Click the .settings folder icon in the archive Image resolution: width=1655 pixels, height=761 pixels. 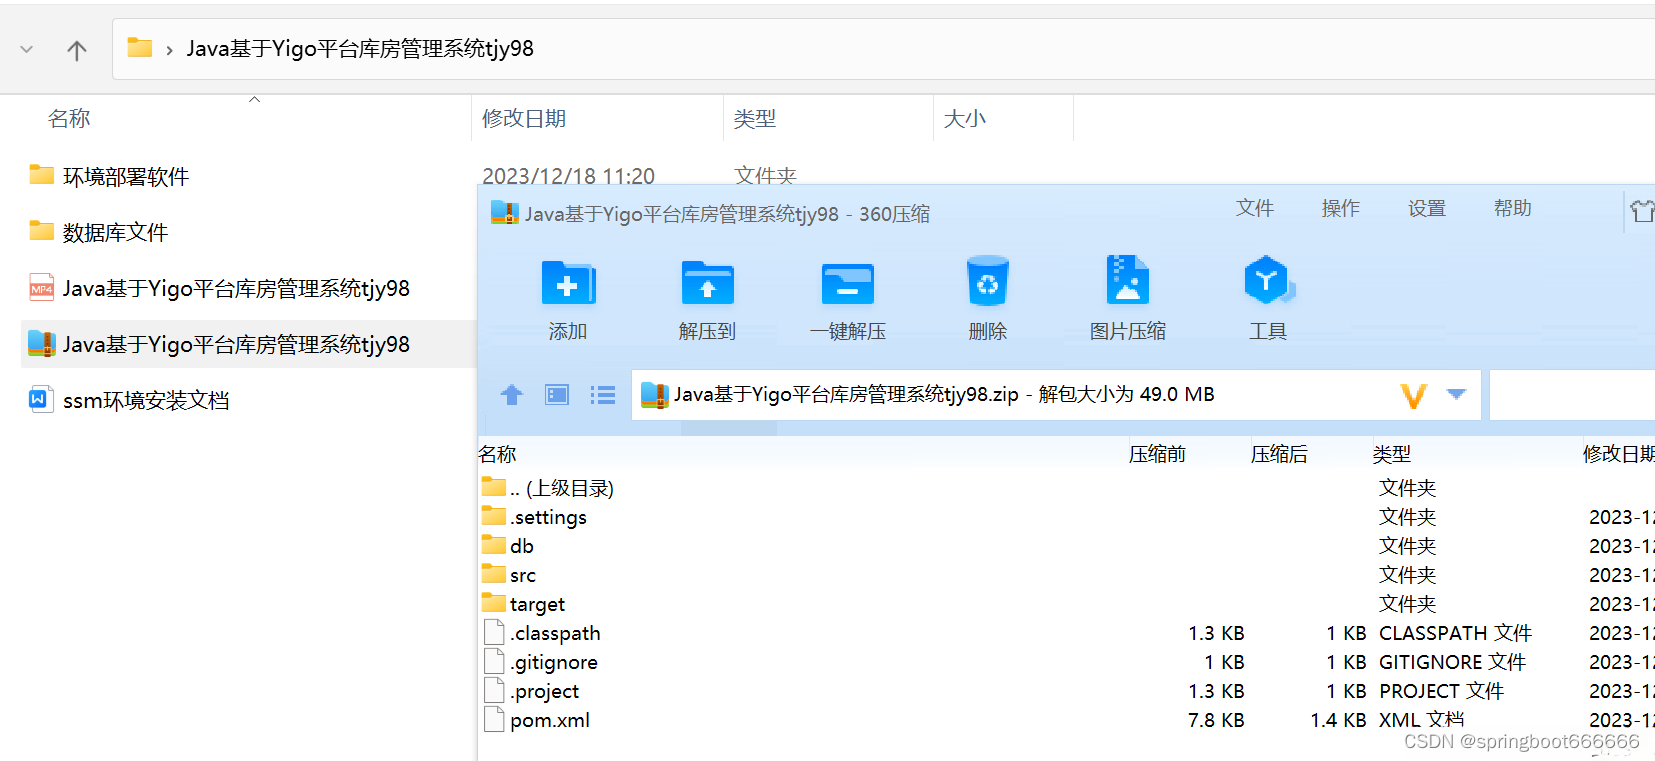[494, 516]
